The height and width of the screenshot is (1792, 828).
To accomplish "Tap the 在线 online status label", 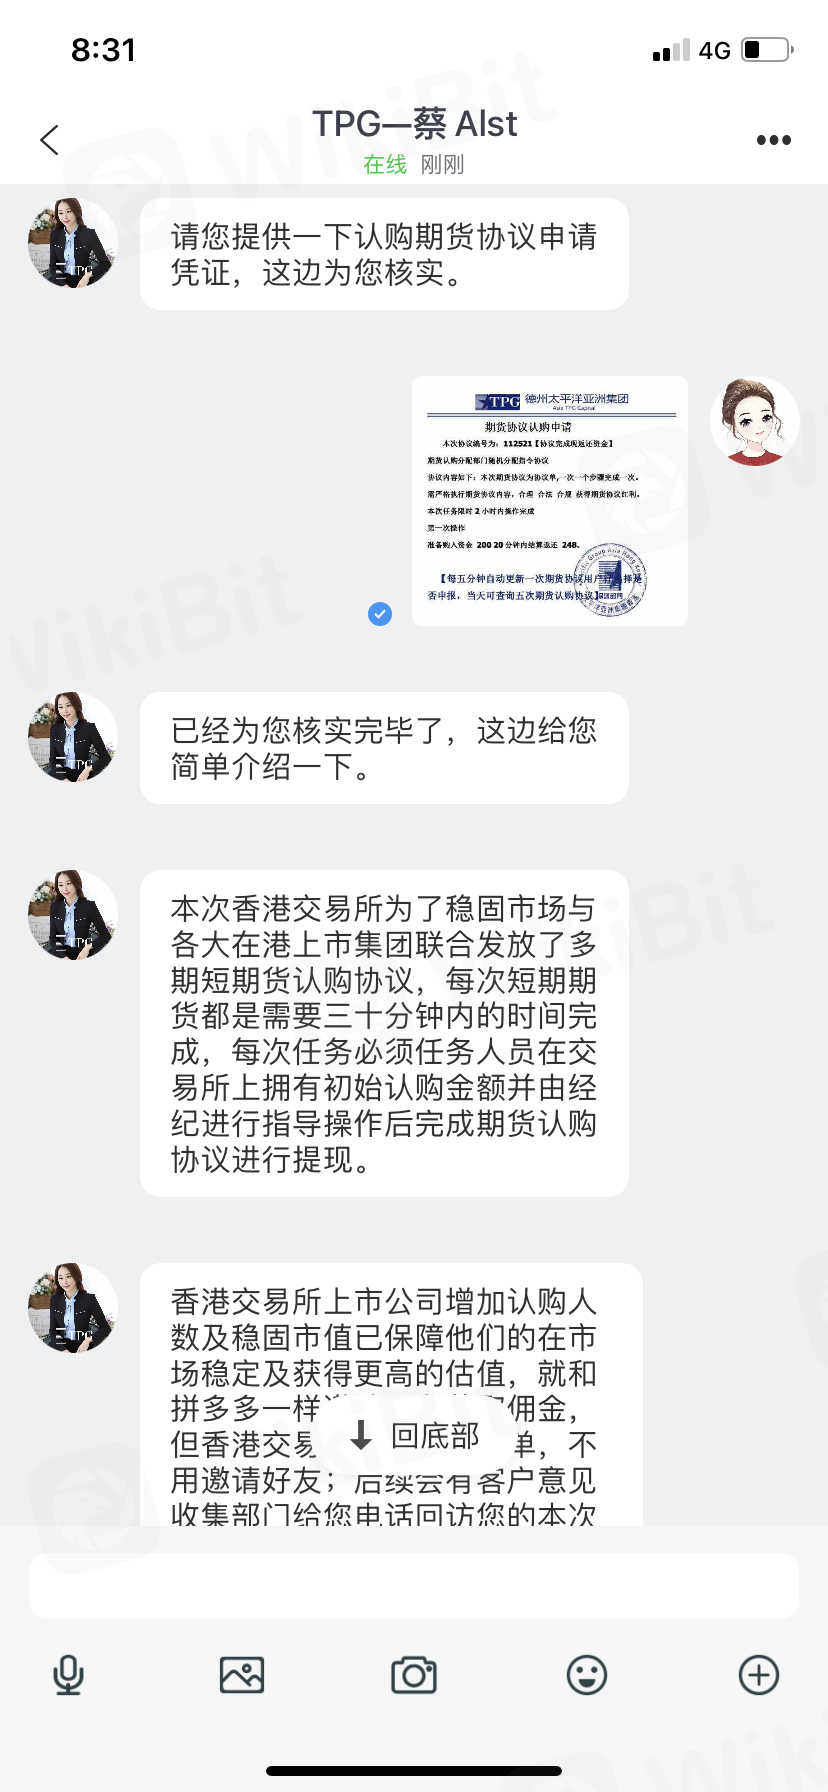I will tap(385, 164).
